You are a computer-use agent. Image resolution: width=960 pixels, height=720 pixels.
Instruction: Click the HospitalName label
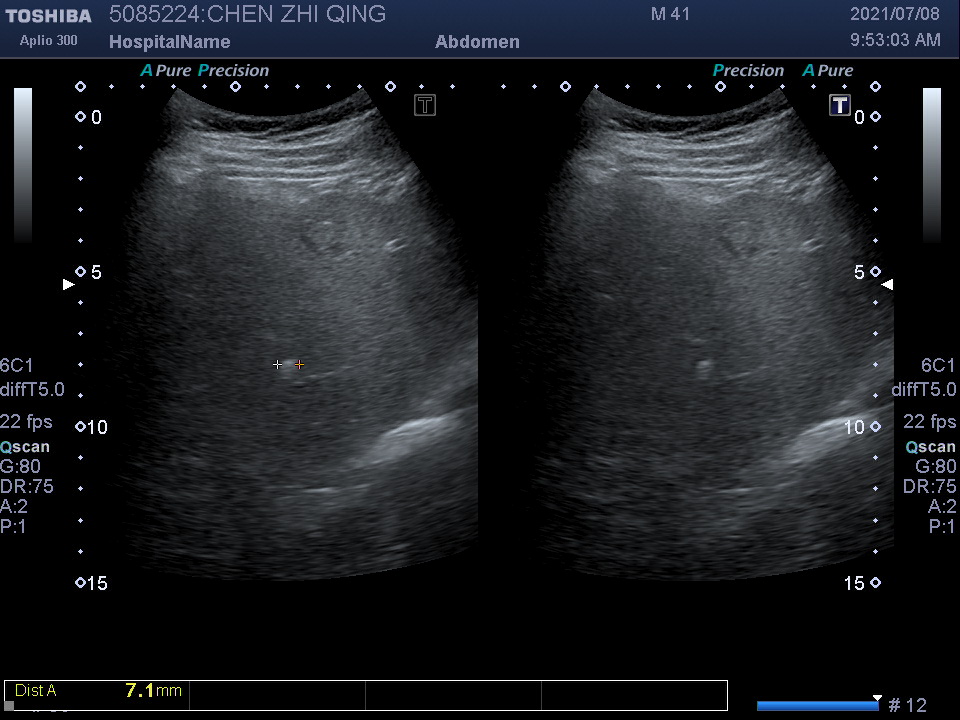click(x=169, y=42)
